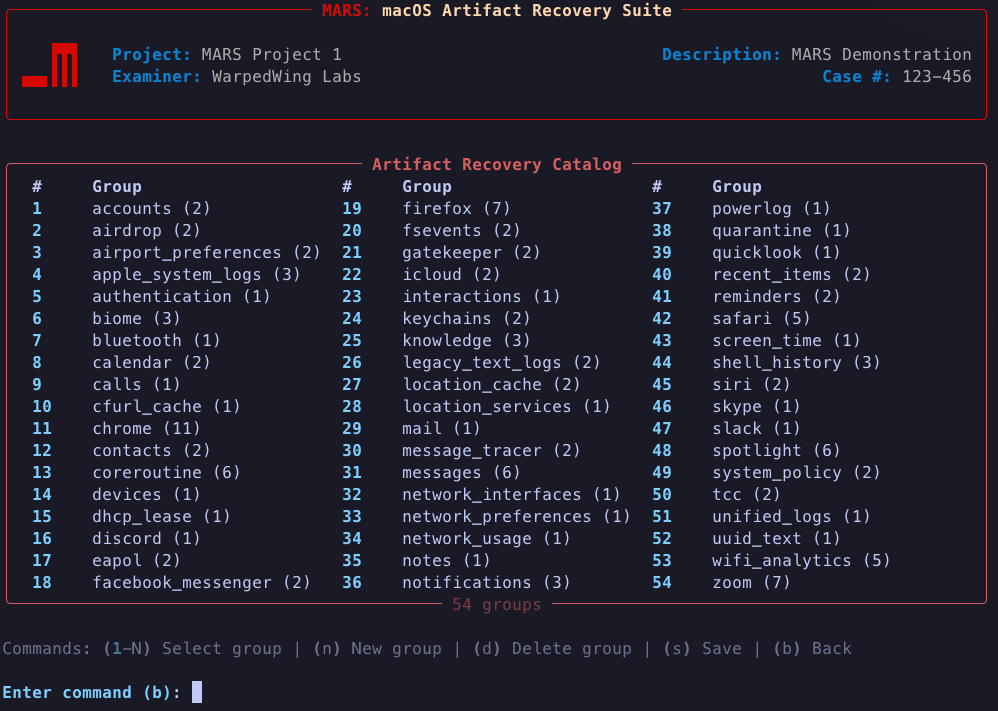
Task: Select the devices (1) group
Action: tap(146, 495)
